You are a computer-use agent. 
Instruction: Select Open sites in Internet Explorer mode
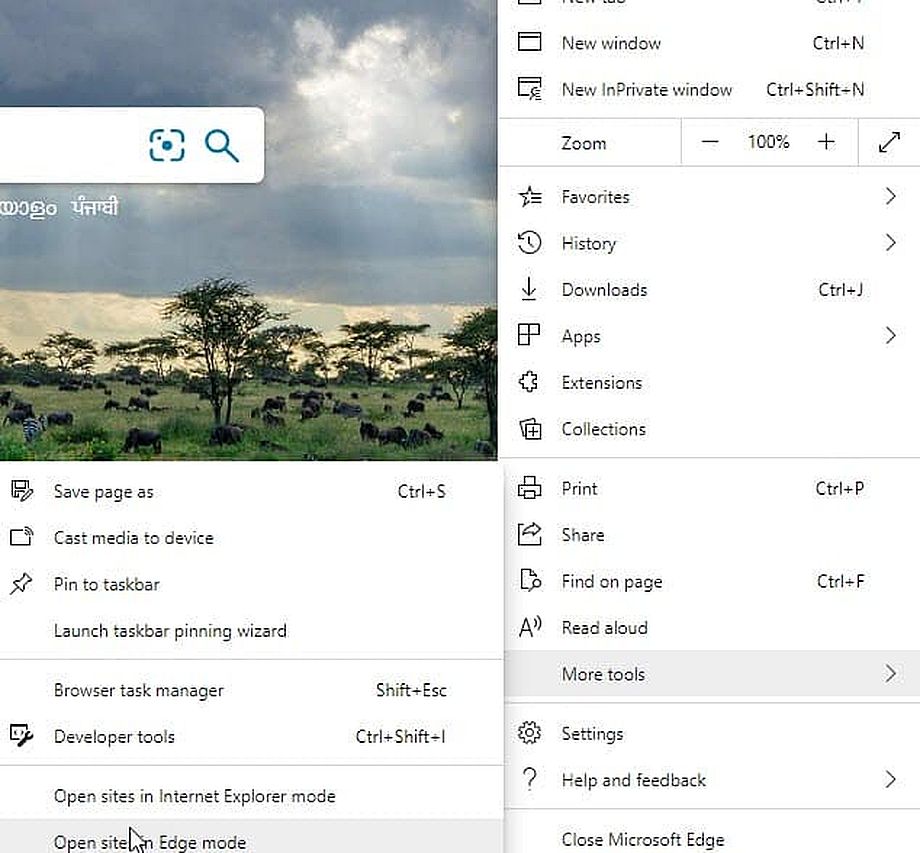[194, 796]
